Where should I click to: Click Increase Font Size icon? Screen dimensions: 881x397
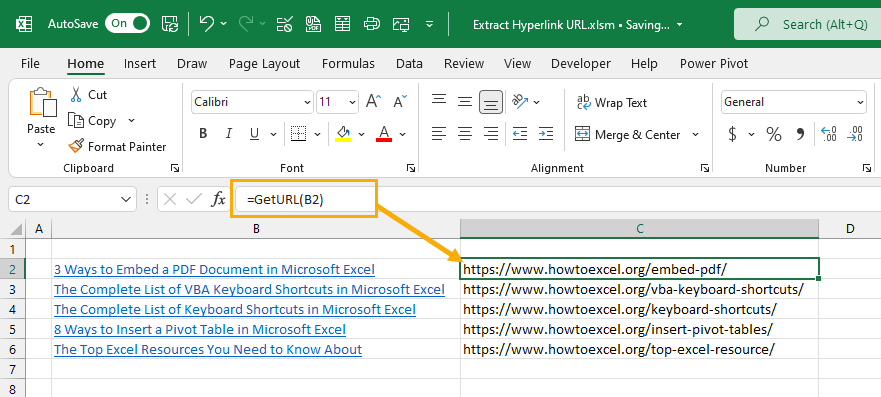[x=374, y=102]
